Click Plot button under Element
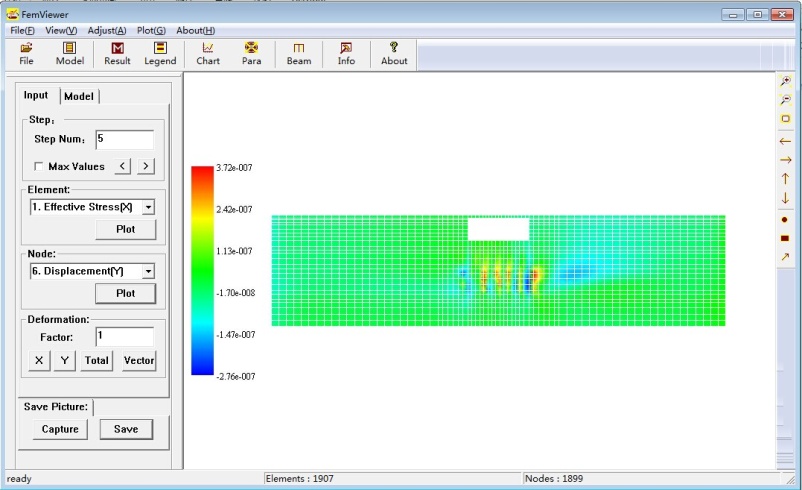This screenshot has width=802, height=490. (x=125, y=229)
